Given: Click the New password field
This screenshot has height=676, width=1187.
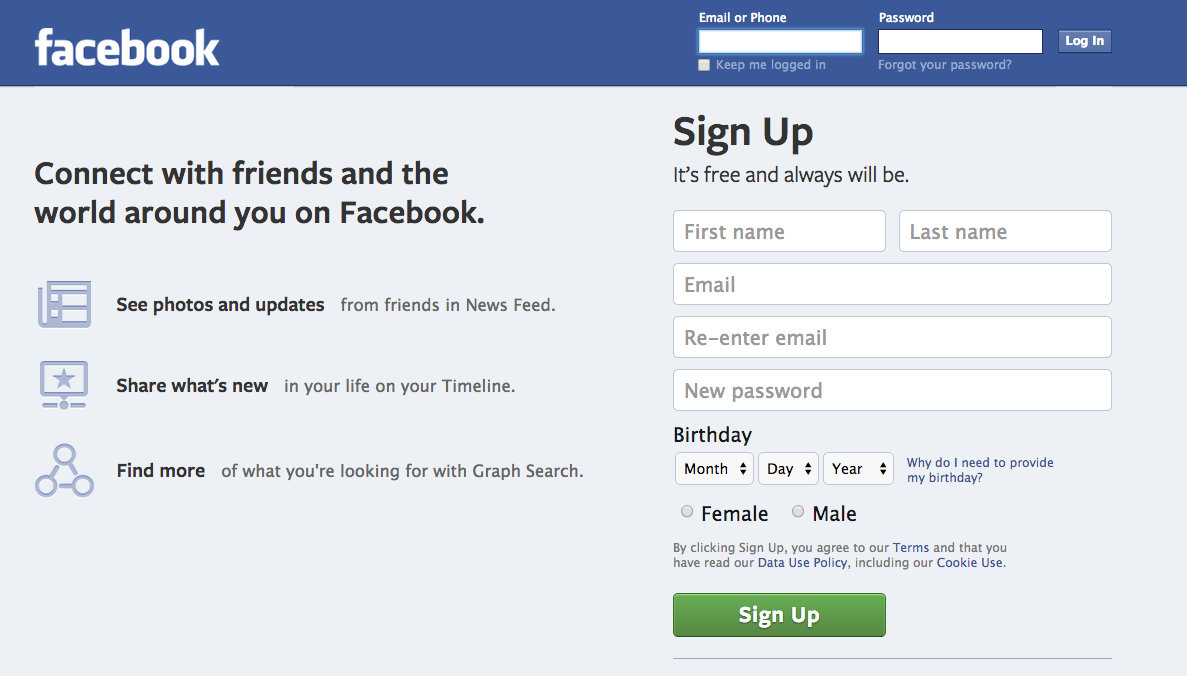Looking at the screenshot, I should (x=891, y=390).
